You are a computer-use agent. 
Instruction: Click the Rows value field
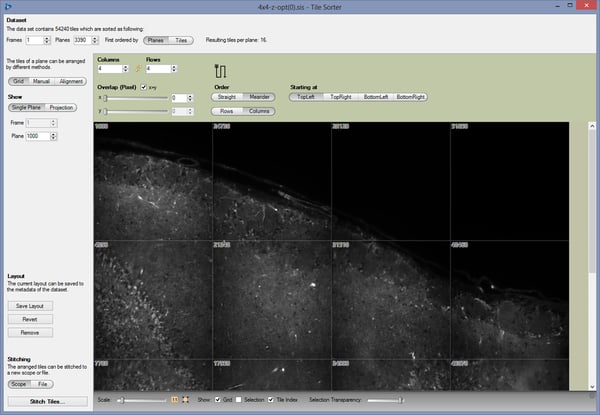point(158,68)
